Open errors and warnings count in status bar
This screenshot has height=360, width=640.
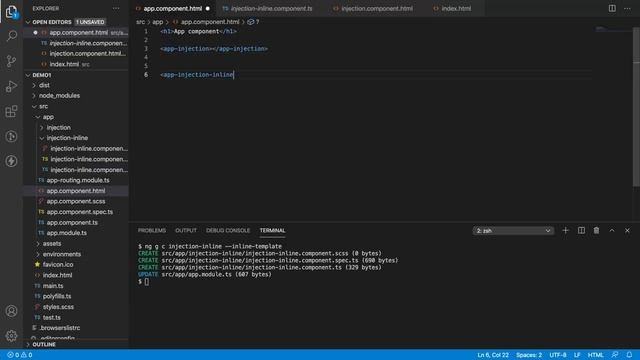[20, 355]
